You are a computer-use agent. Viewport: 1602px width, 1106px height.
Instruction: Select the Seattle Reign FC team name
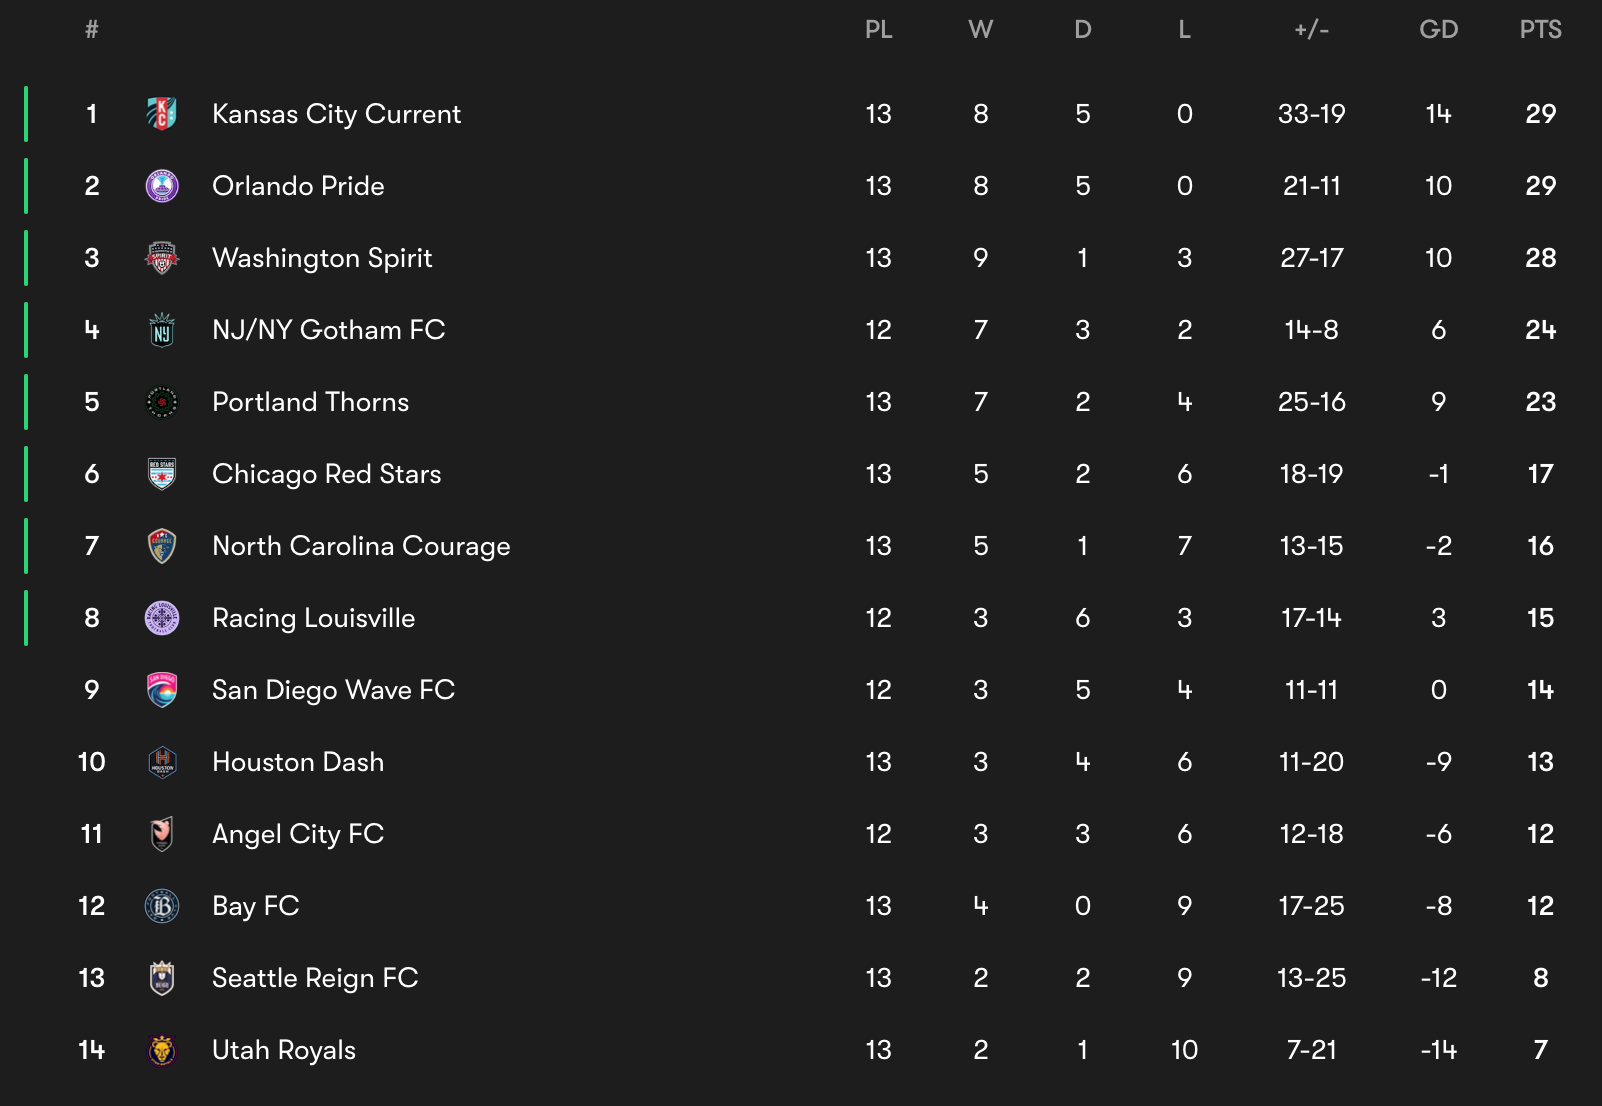click(315, 978)
